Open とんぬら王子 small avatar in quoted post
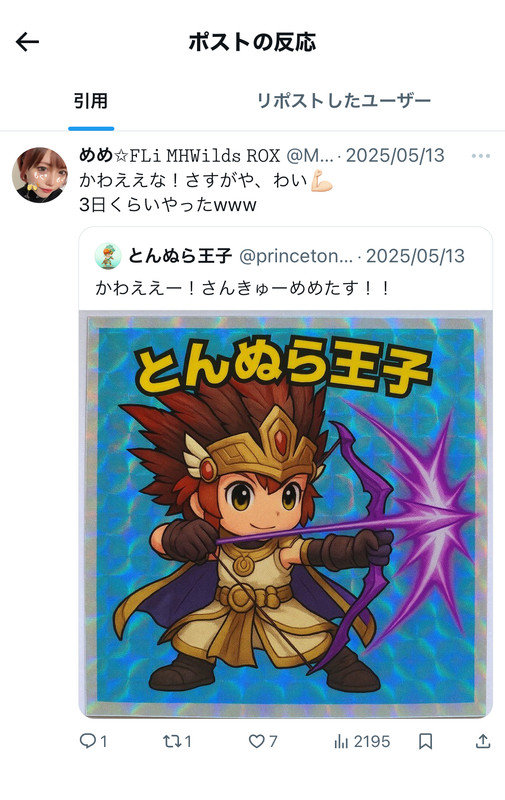505x800 pixels. 108,256
